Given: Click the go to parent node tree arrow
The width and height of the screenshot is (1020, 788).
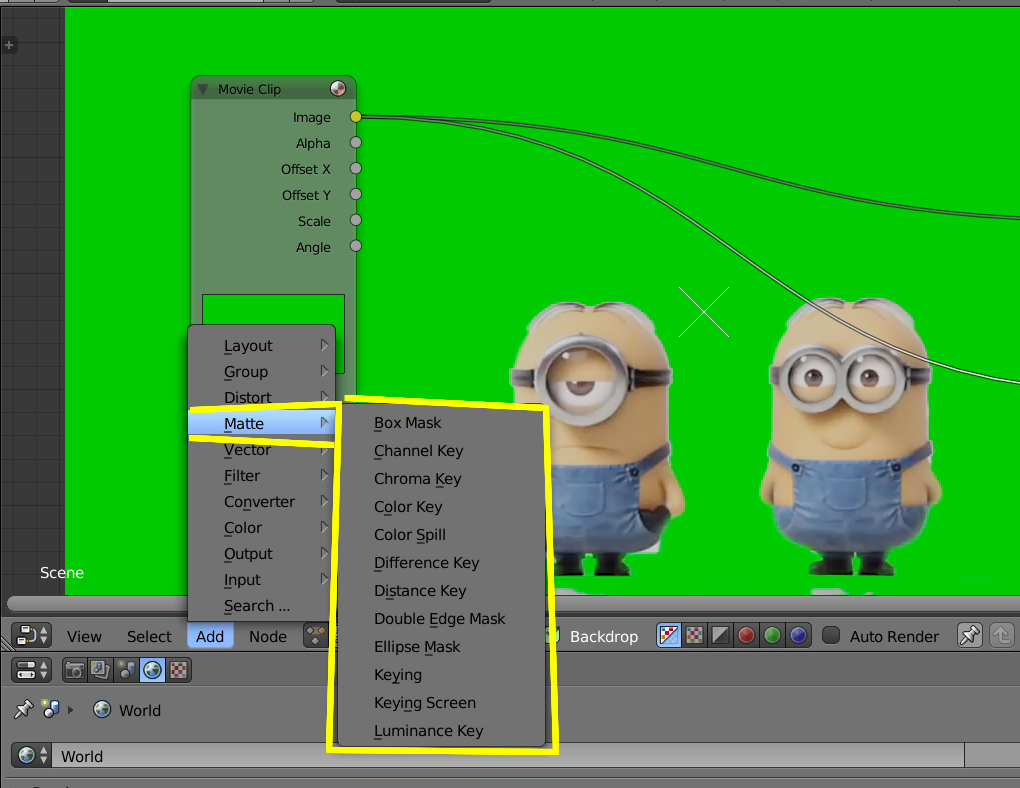Looking at the screenshot, I should point(1002,635).
